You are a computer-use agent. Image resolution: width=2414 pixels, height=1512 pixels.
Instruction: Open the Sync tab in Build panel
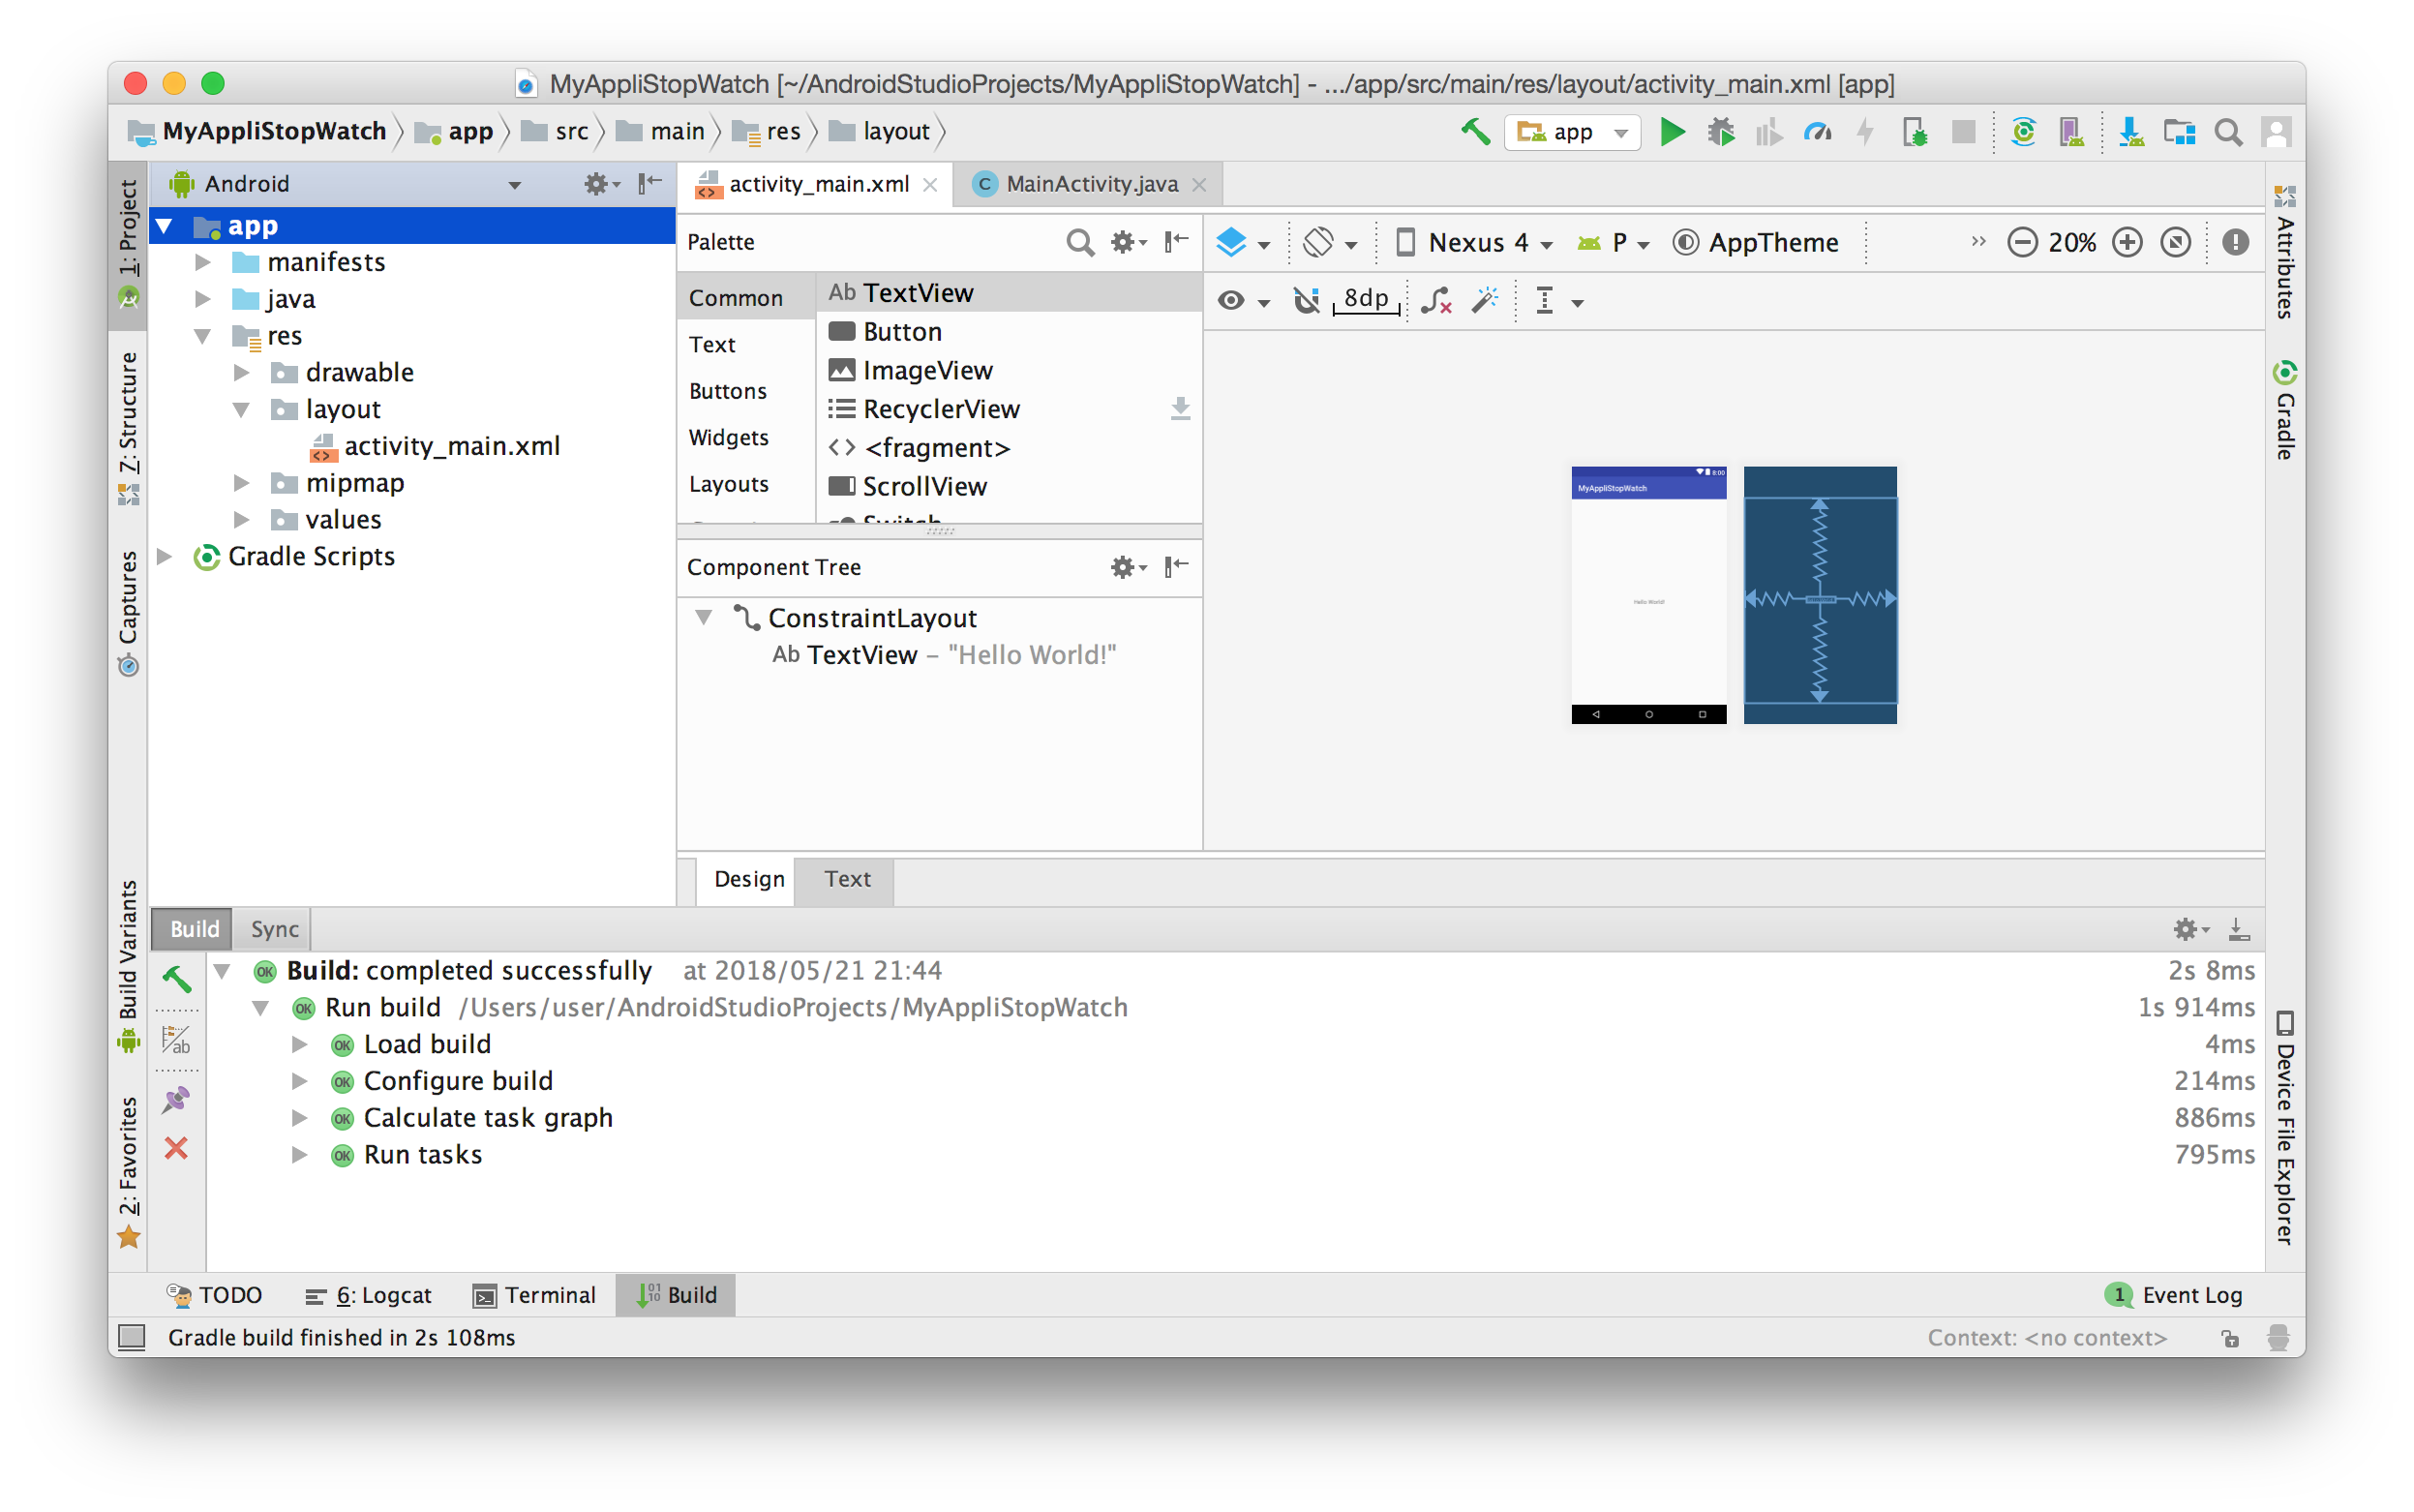tap(274, 929)
